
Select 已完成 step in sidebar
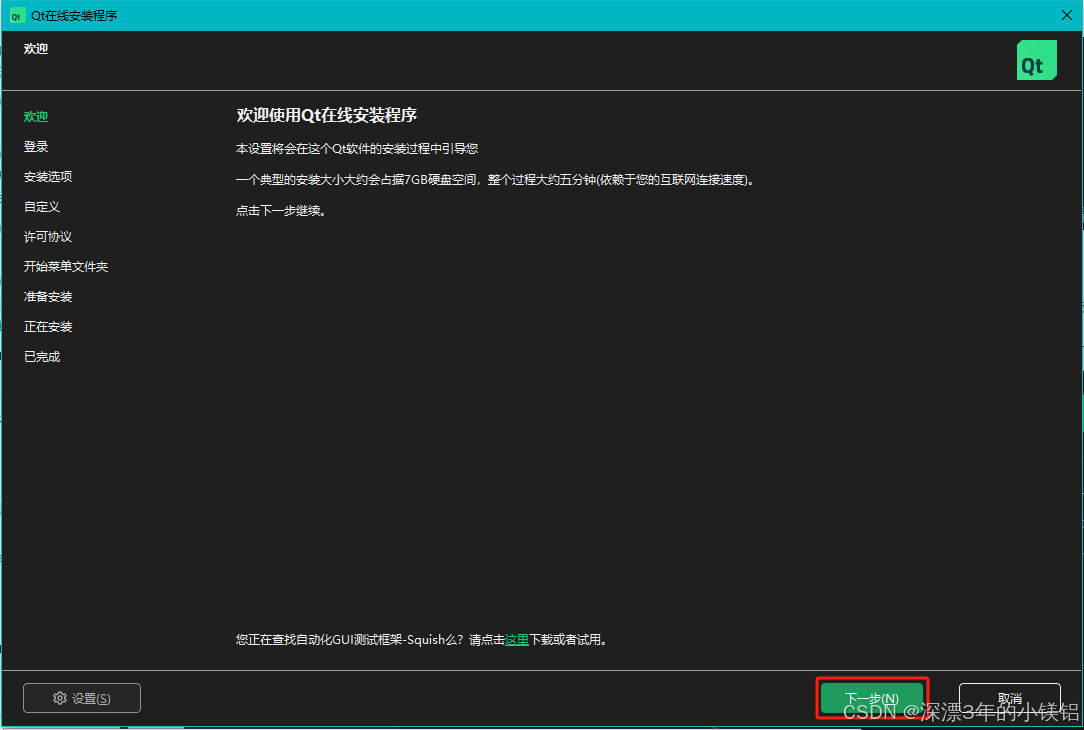click(x=41, y=357)
